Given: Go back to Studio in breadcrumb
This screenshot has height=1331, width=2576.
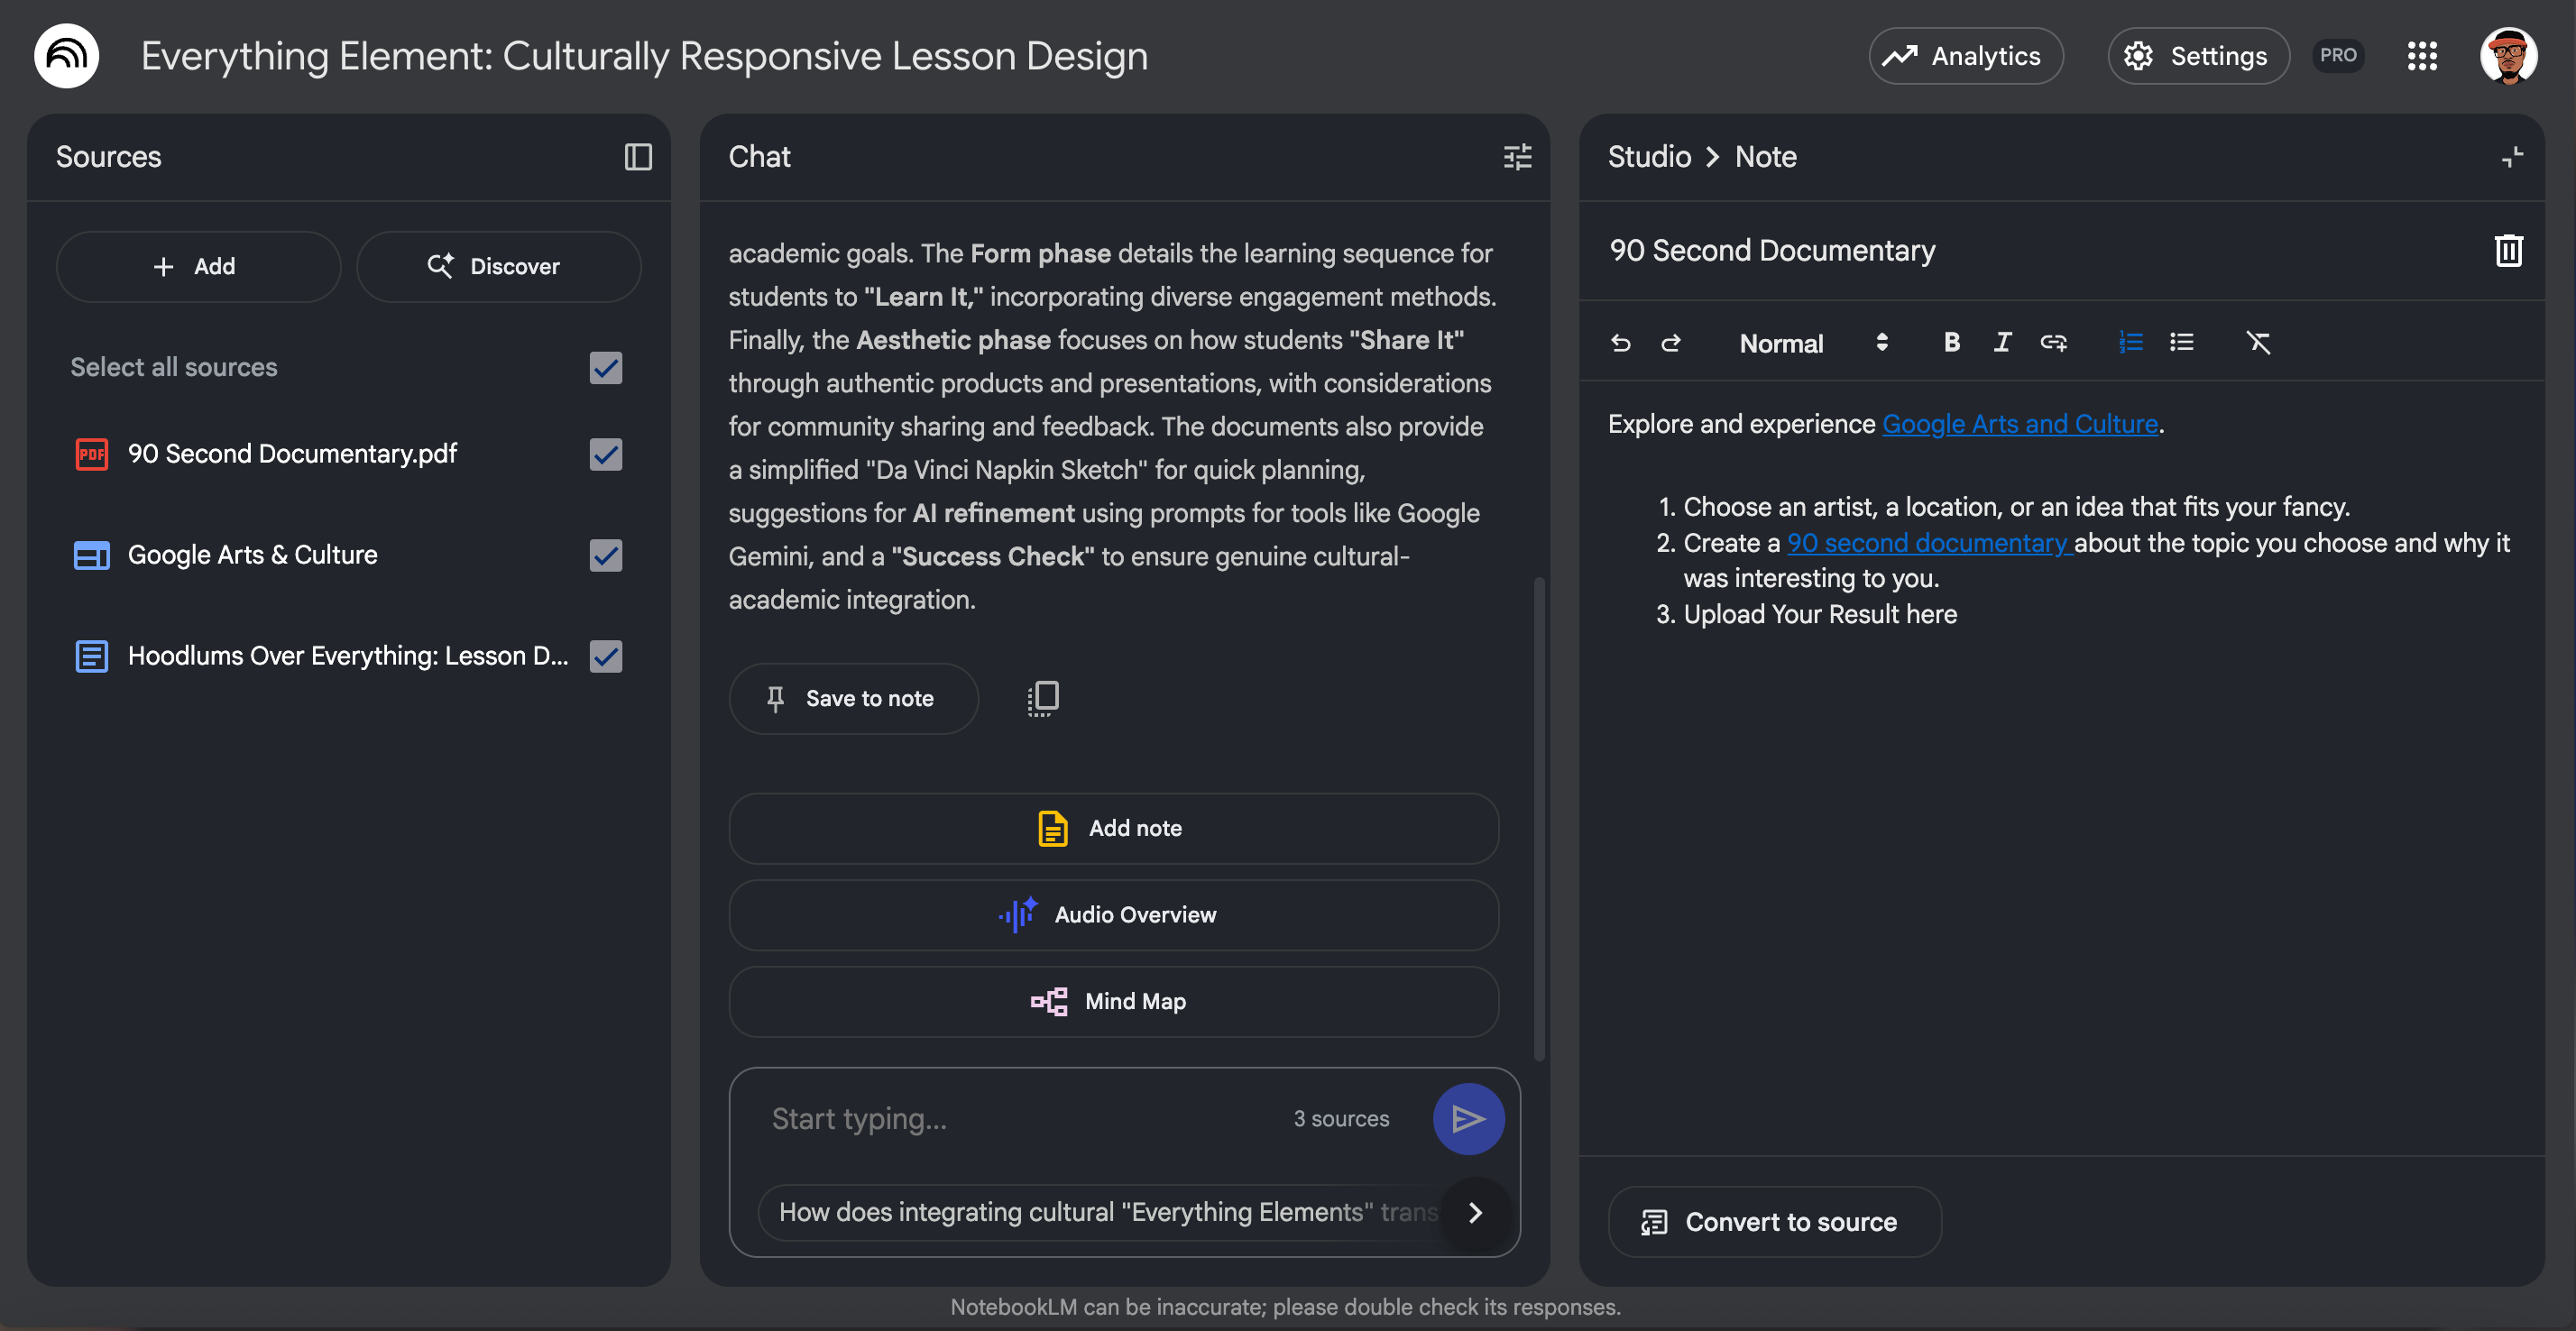Looking at the screenshot, I should pos(1649,157).
